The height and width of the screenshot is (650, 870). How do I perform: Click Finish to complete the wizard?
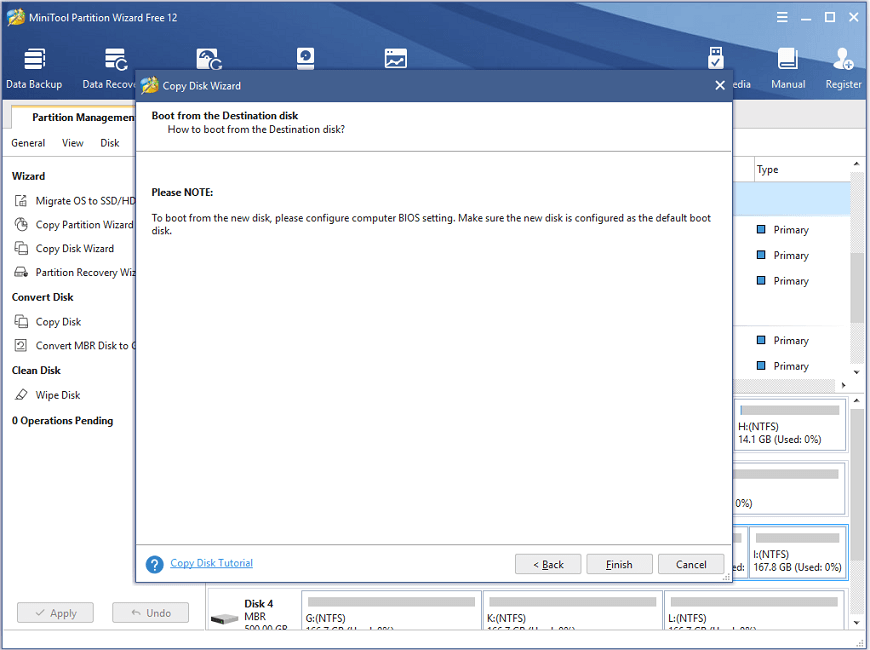coord(619,565)
